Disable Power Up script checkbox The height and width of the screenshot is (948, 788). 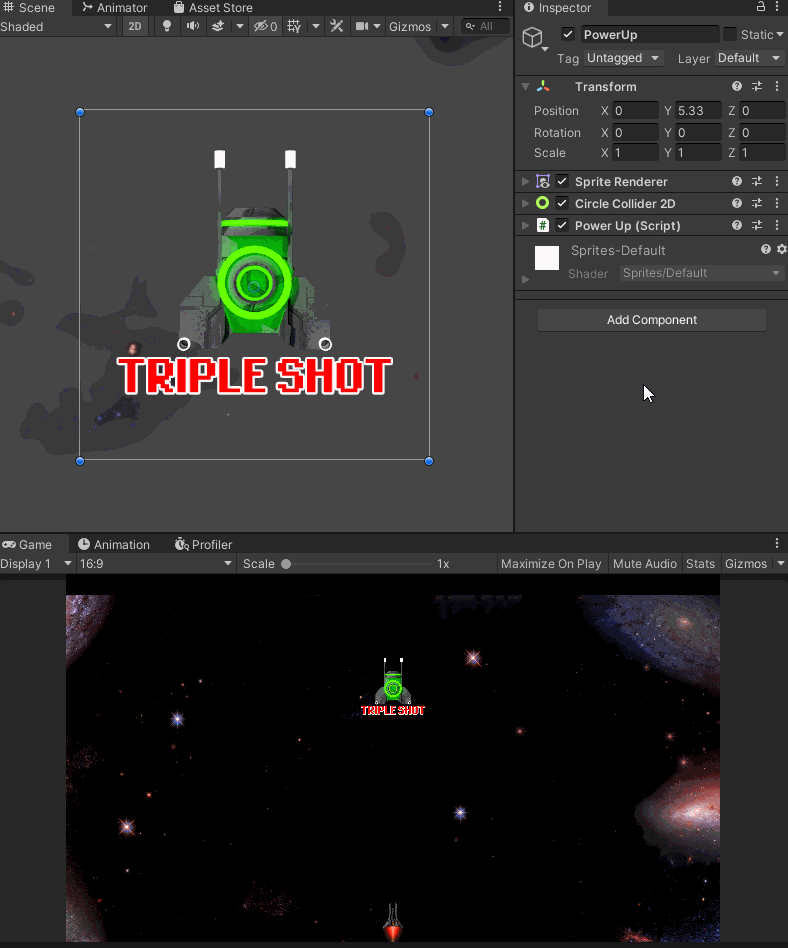click(x=562, y=226)
